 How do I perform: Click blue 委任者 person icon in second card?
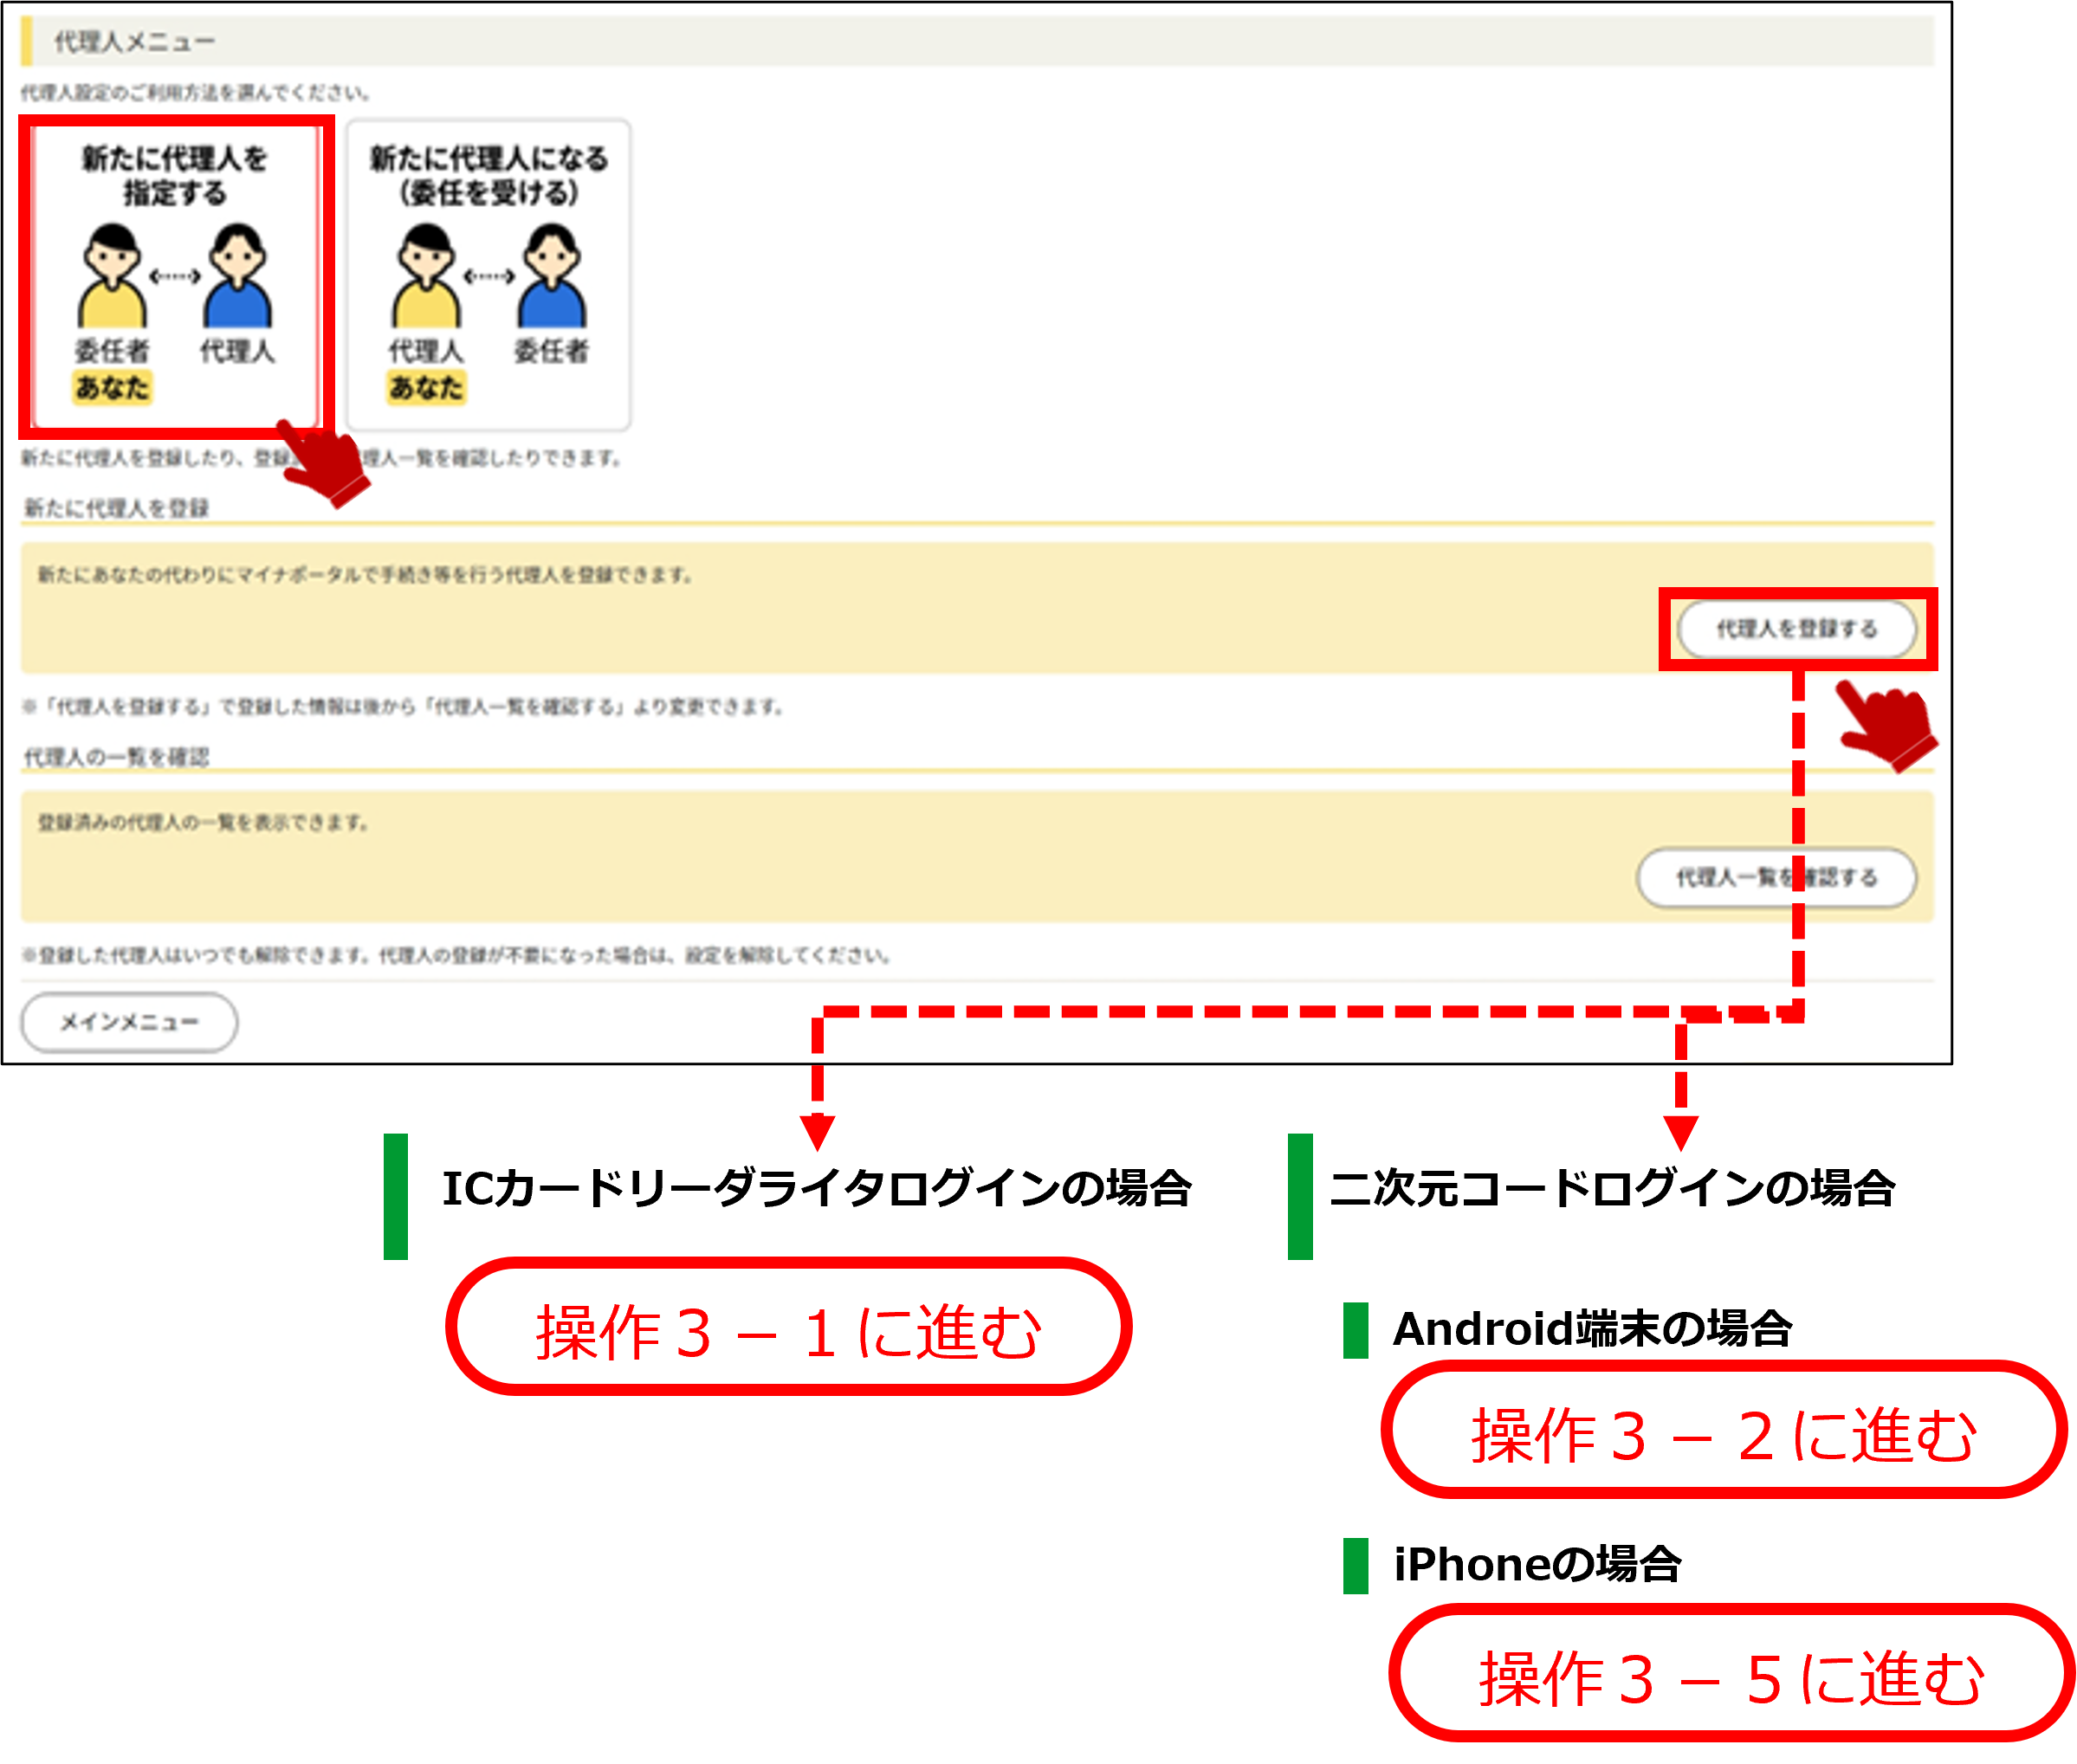click(x=551, y=276)
